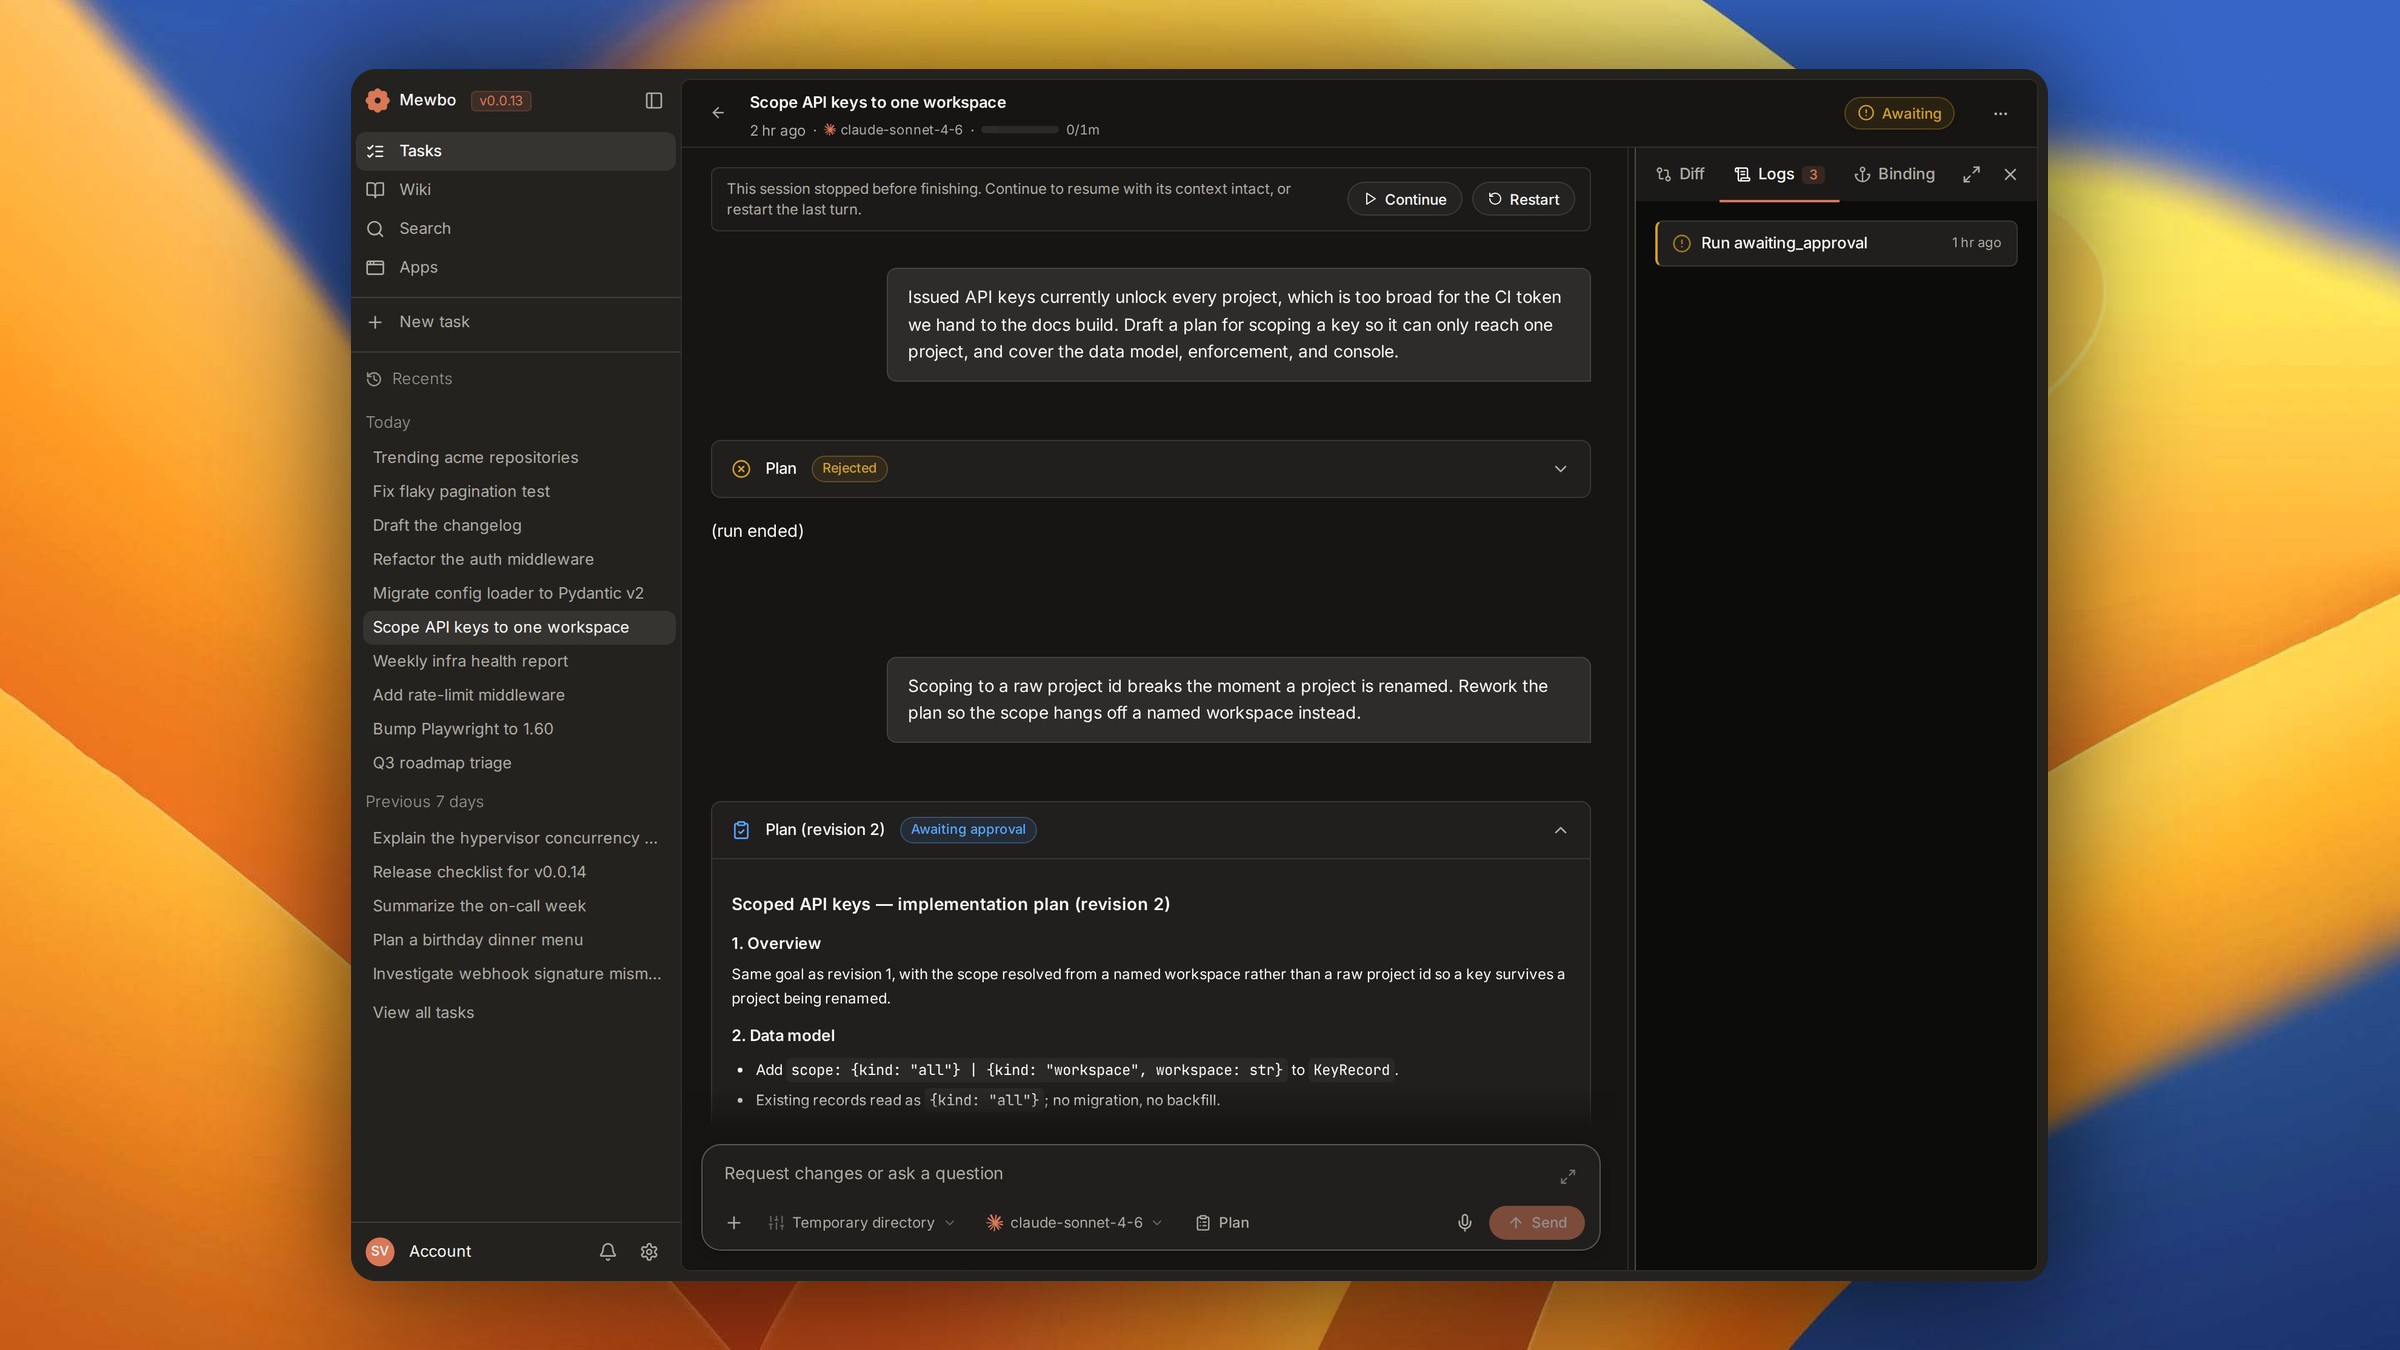This screenshot has width=2400, height=1350.
Task: Click the warning icon on Run awaiting_approval
Action: (1682, 243)
